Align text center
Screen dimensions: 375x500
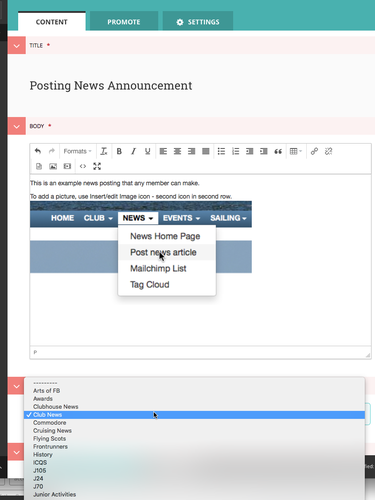tap(177, 151)
